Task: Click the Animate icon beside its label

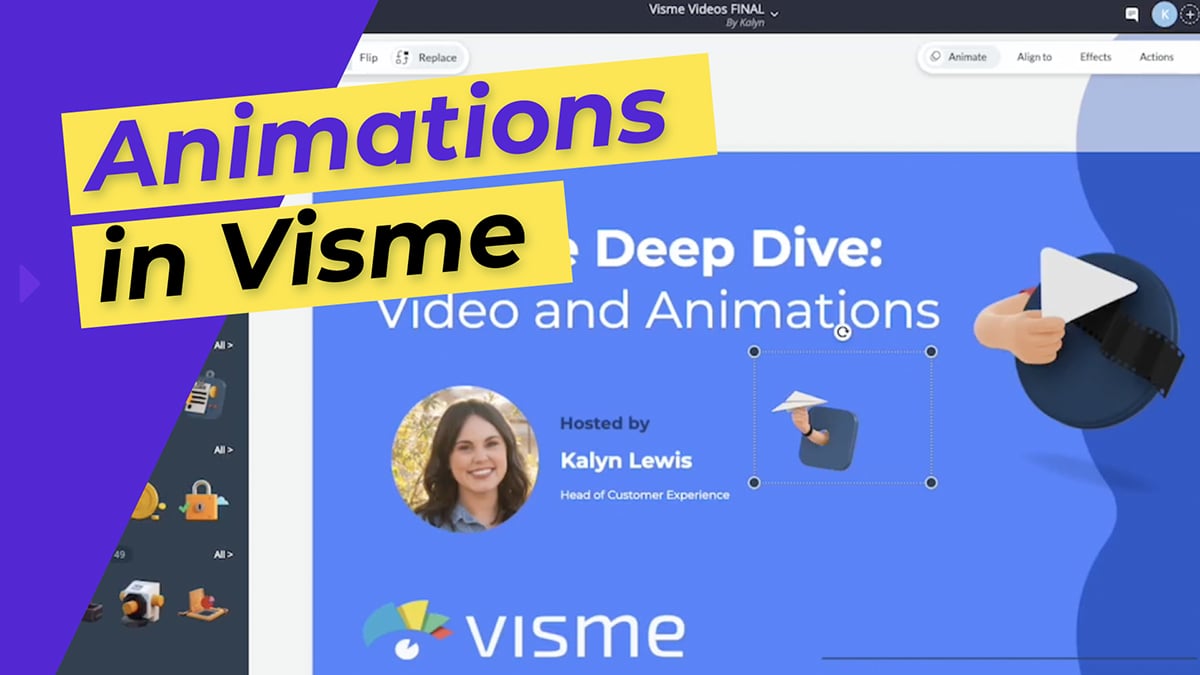Action: click(936, 57)
